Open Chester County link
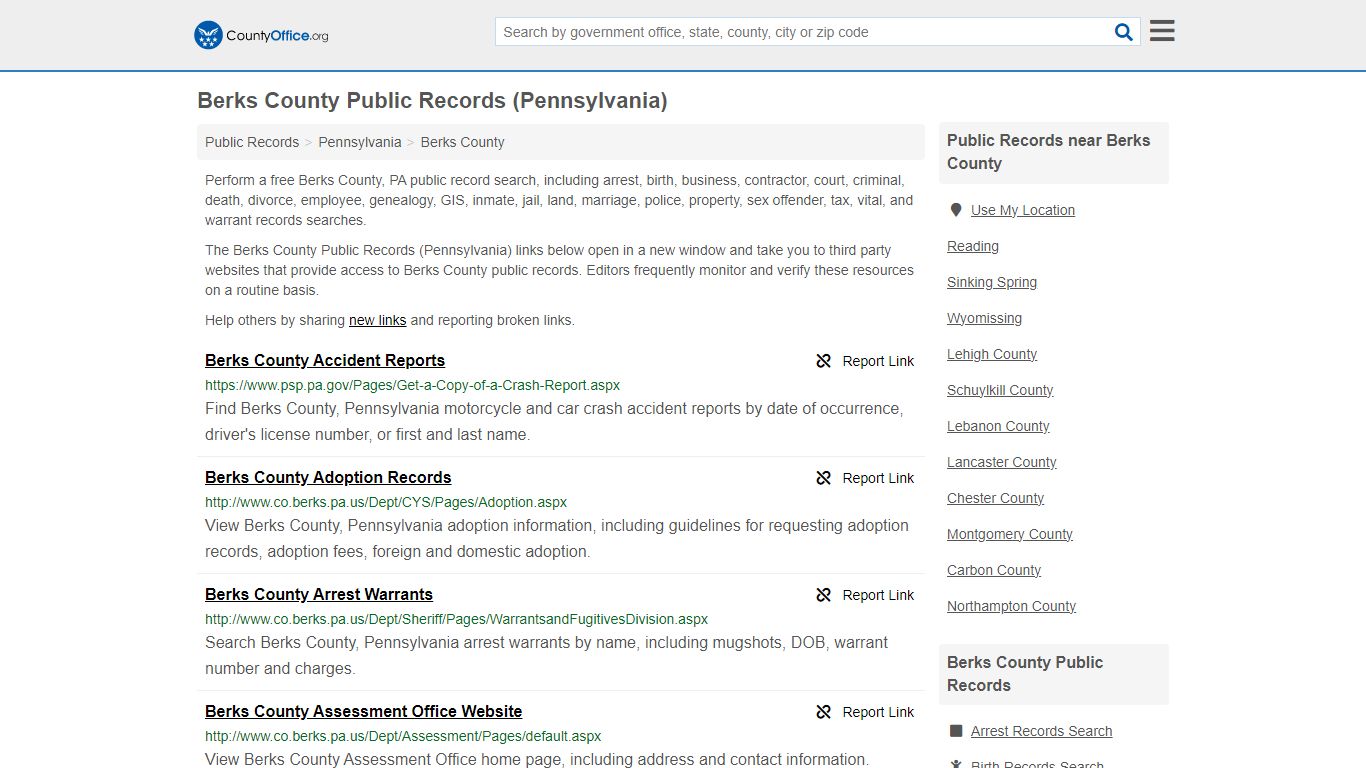 point(995,498)
